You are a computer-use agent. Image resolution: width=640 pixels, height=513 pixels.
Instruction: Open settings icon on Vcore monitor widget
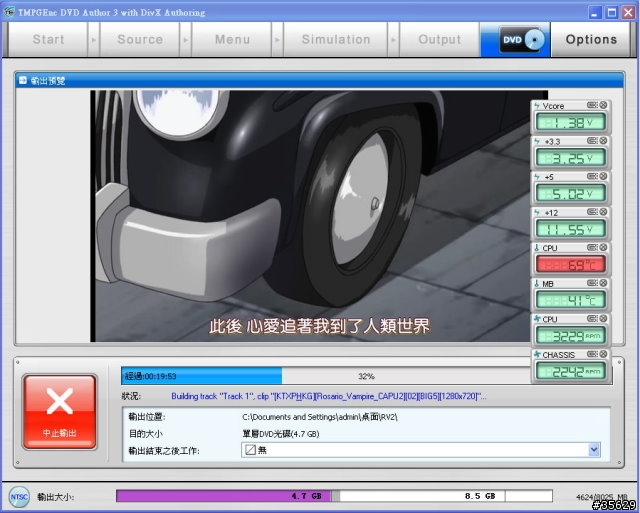[x=592, y=105]
